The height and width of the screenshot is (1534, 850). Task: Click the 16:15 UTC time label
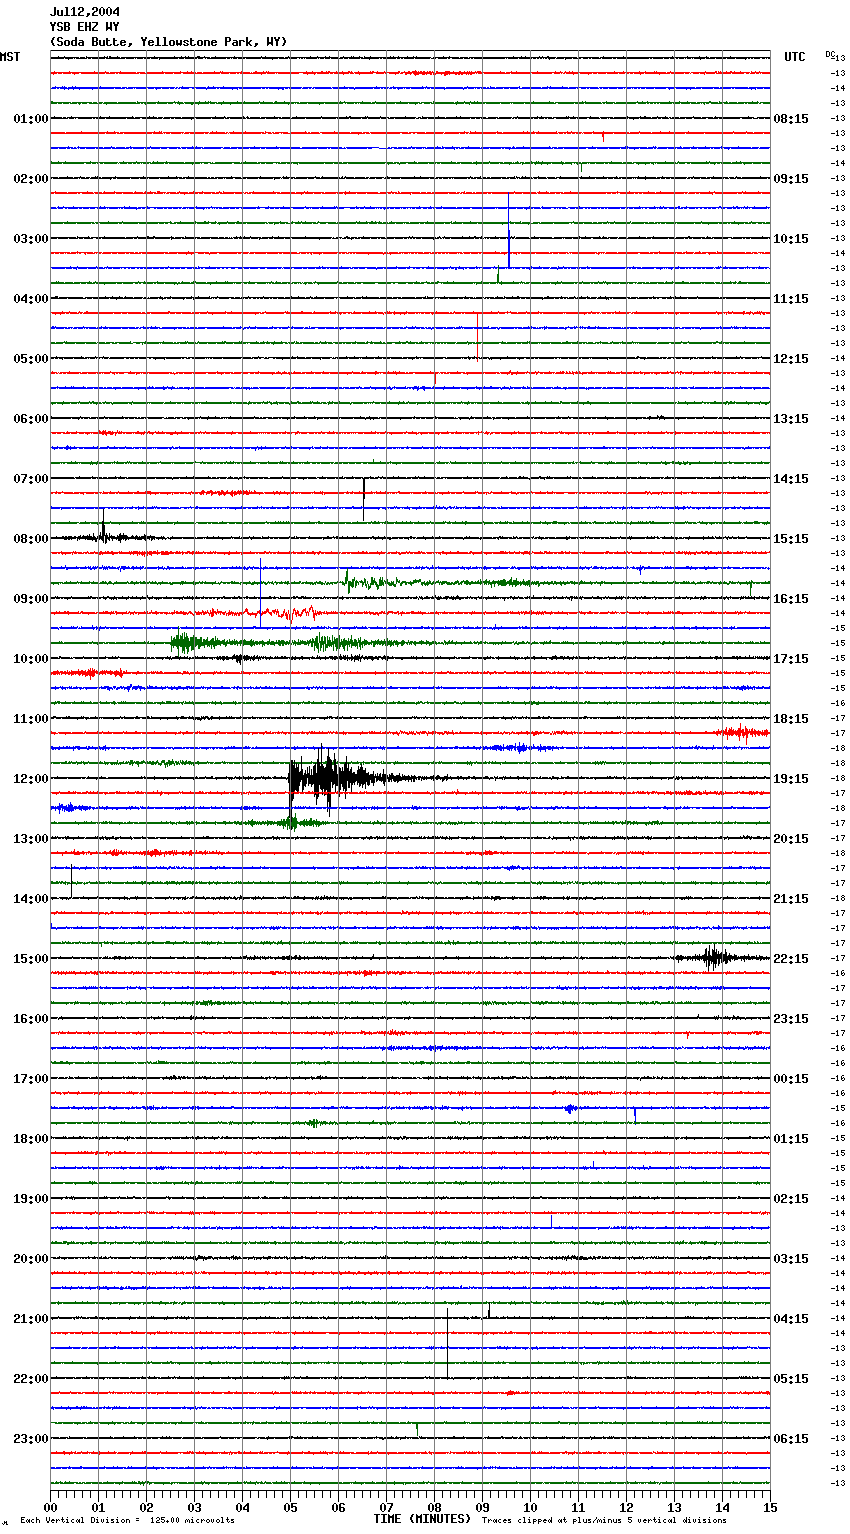click(791, 599)
